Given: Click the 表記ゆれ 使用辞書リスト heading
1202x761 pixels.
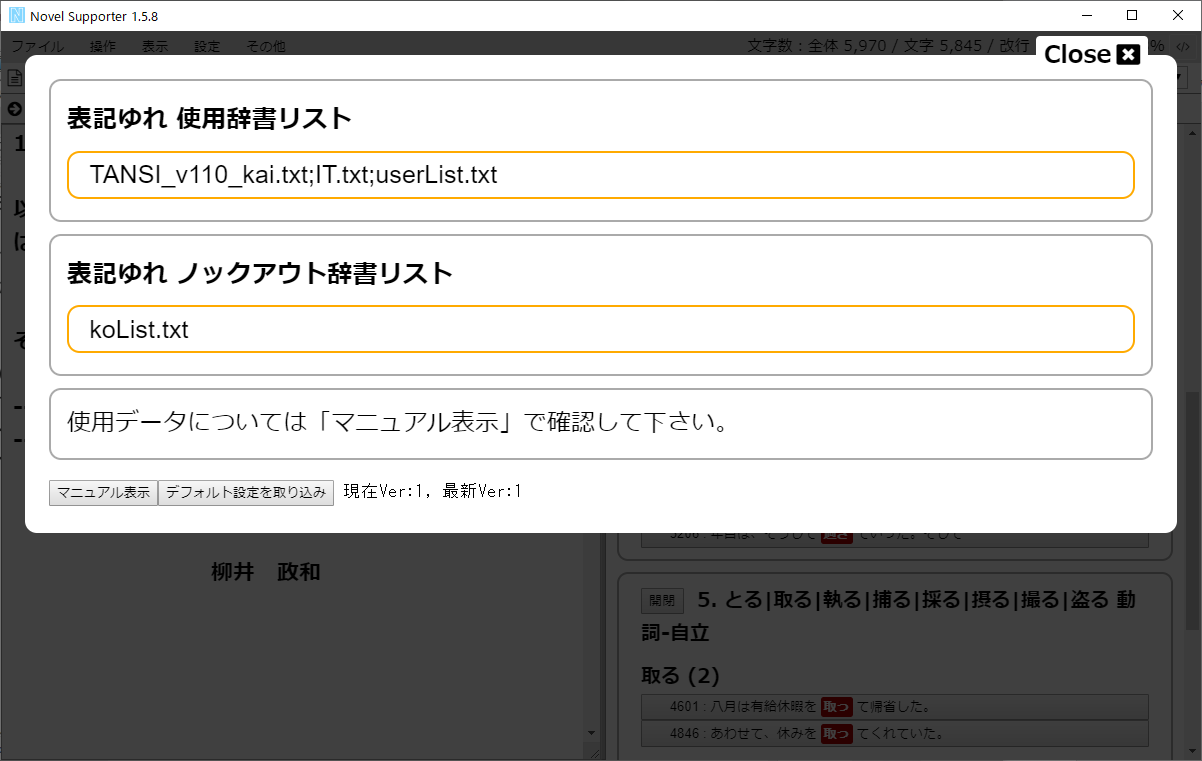Looking at the screenshot, I should point(210,118).
